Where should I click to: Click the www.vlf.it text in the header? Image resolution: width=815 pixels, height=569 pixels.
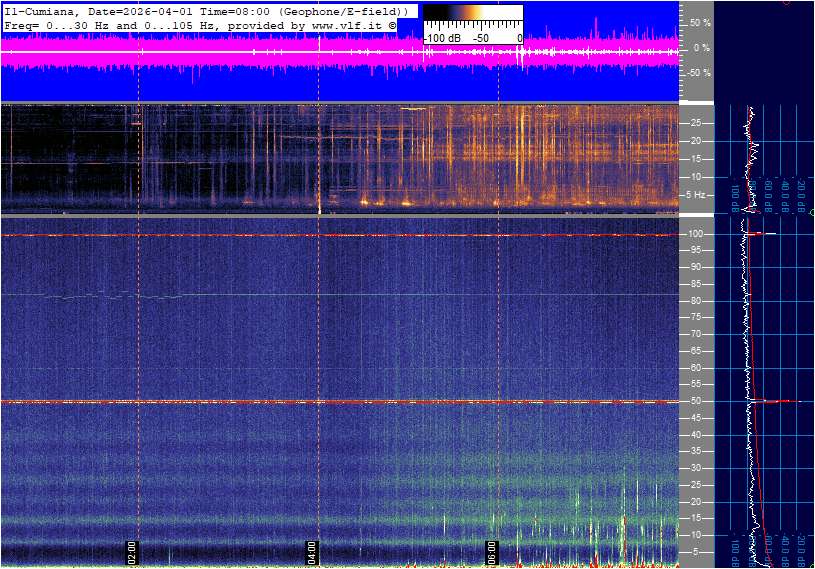[x=349, y=25]
